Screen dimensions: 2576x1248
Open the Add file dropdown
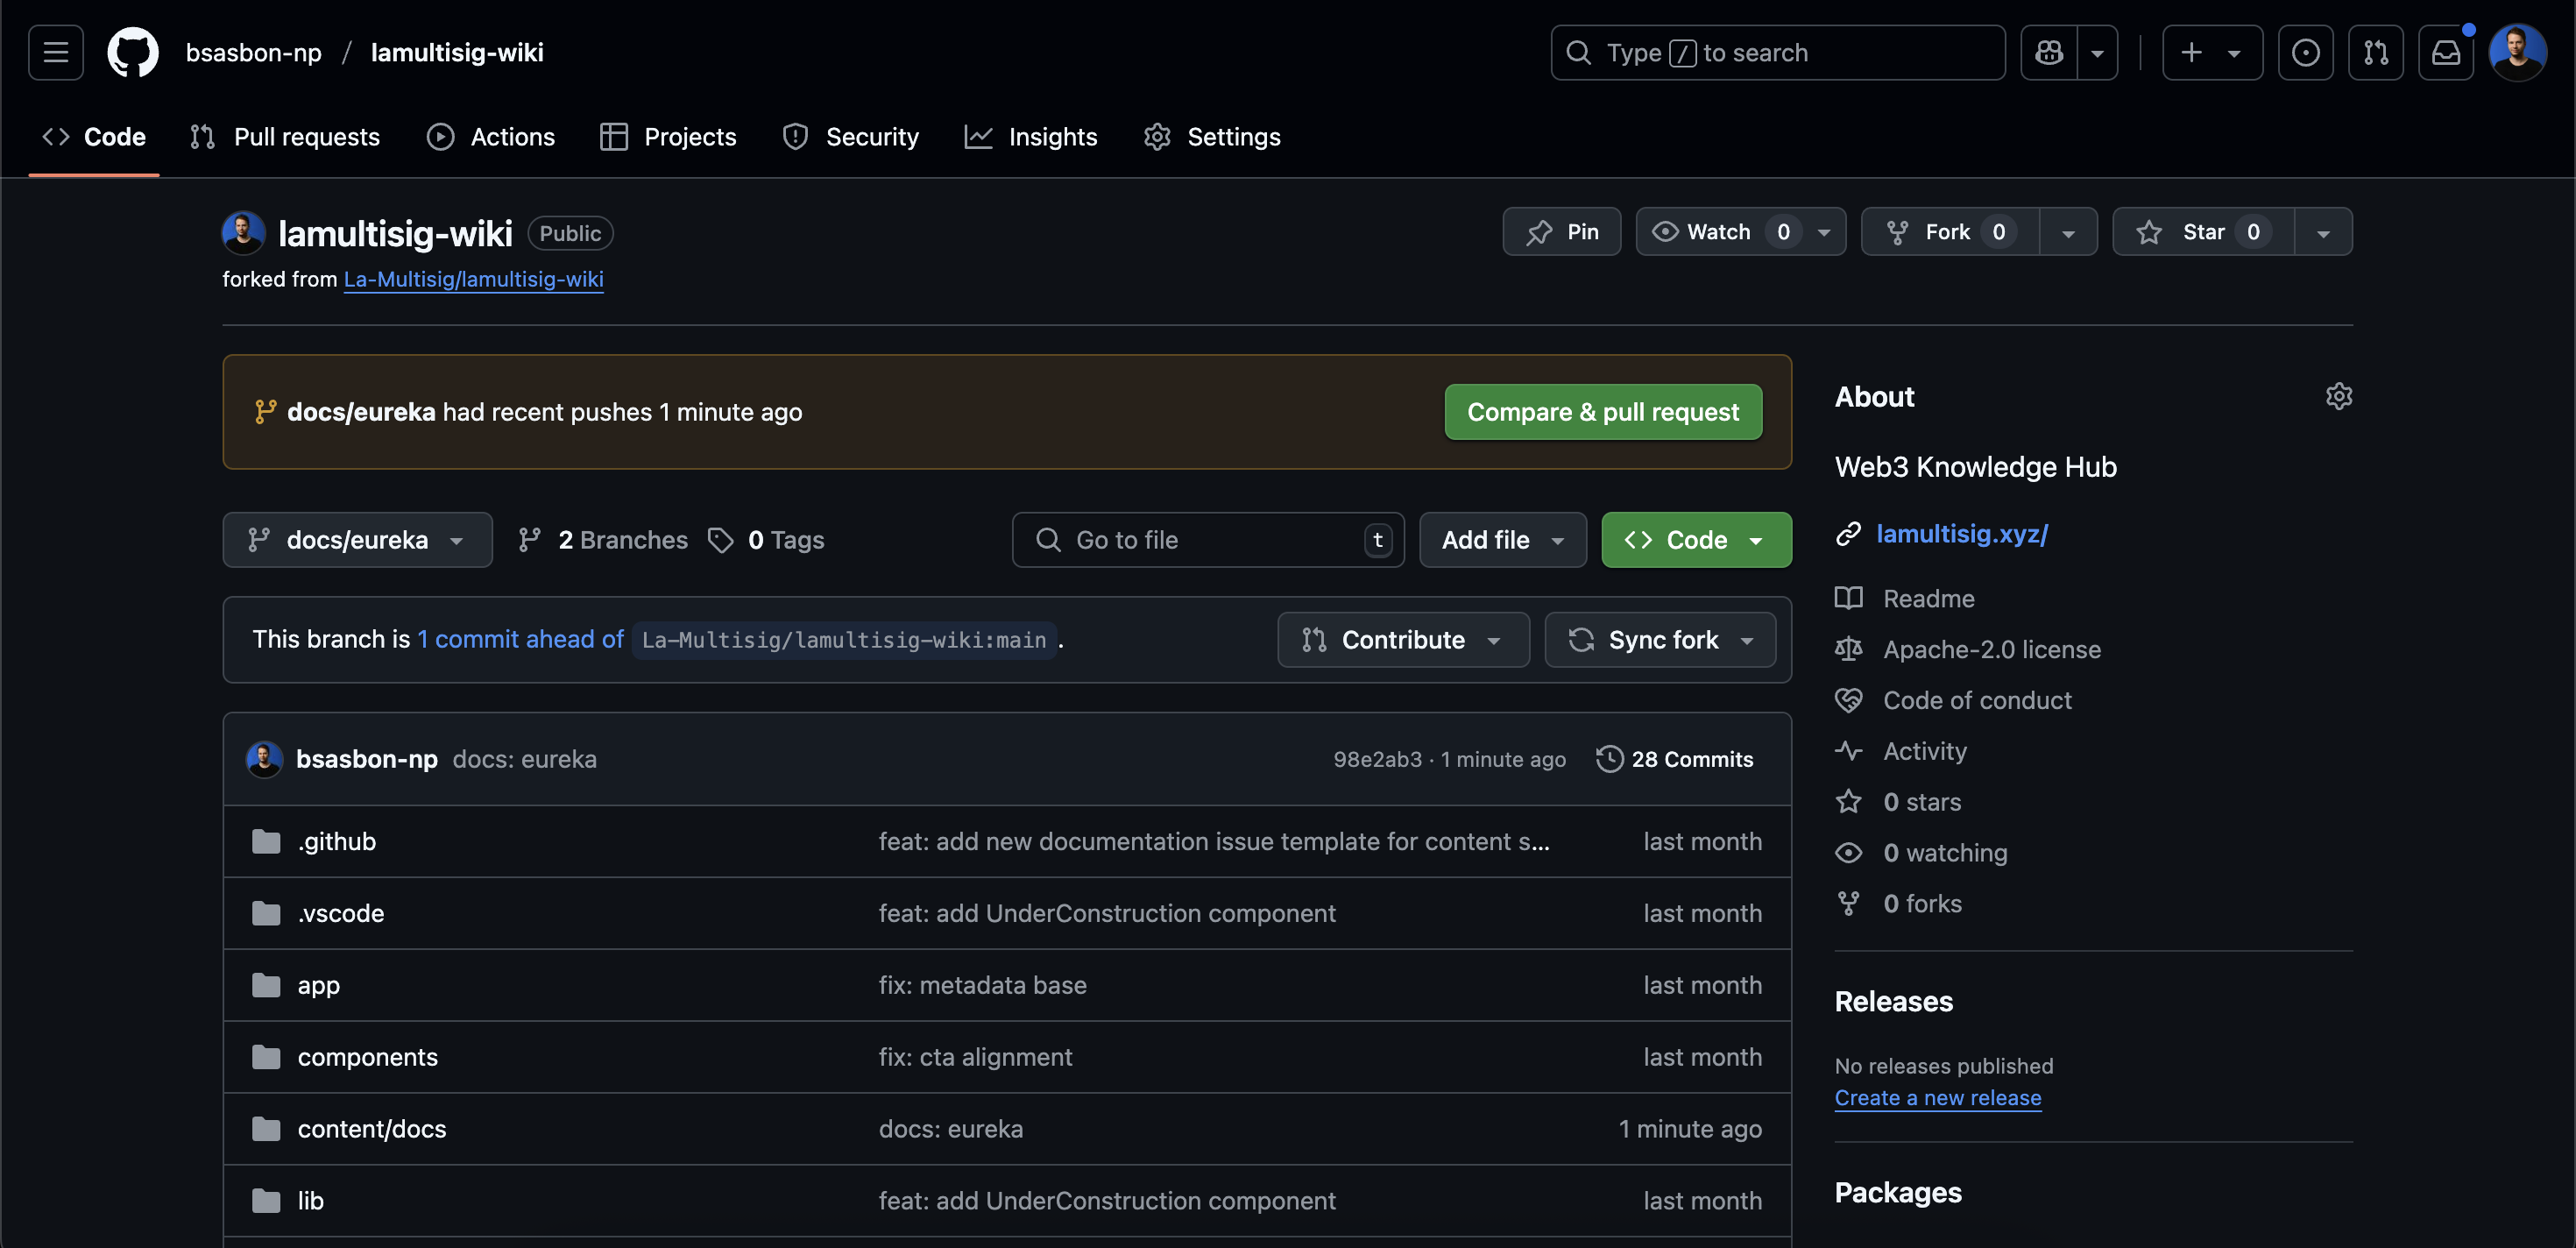point(1503,540)
